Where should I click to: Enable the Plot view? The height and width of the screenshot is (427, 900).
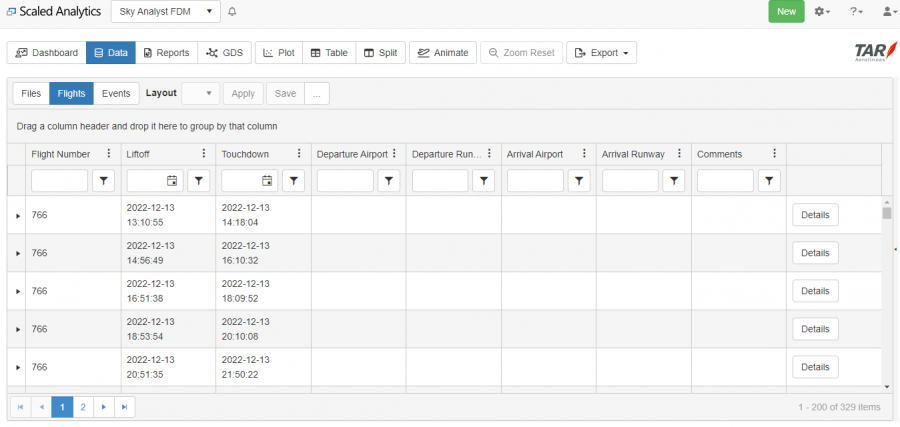point(278,53)
